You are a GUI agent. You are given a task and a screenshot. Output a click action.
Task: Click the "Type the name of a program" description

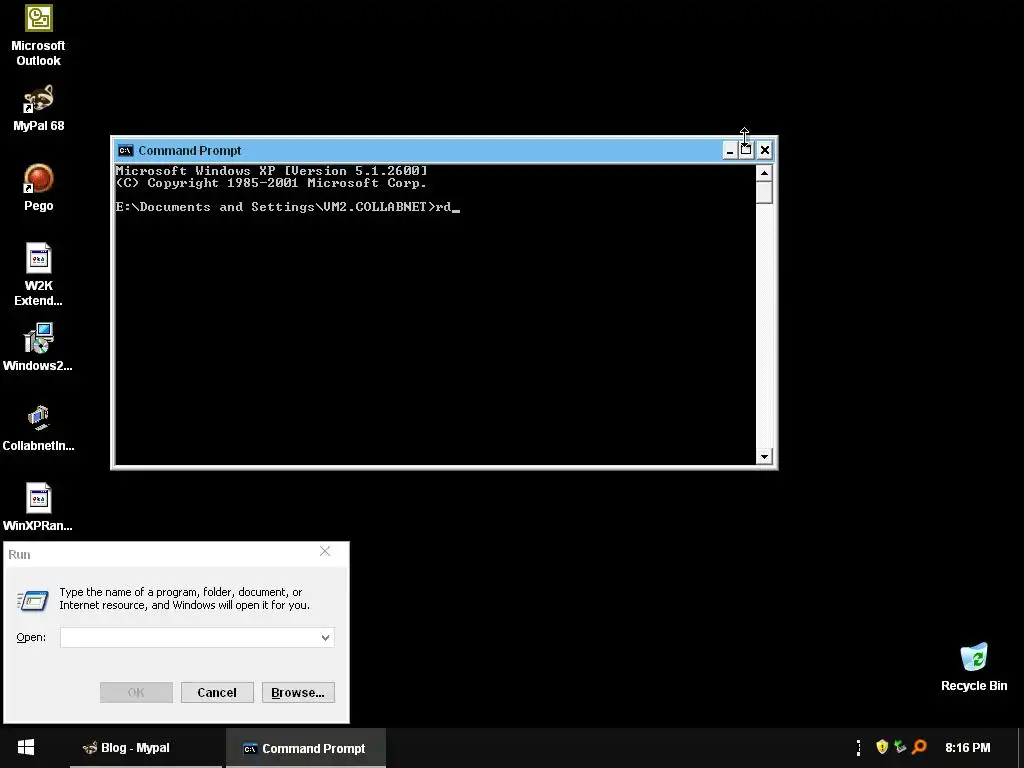click(x=185, y=598)
